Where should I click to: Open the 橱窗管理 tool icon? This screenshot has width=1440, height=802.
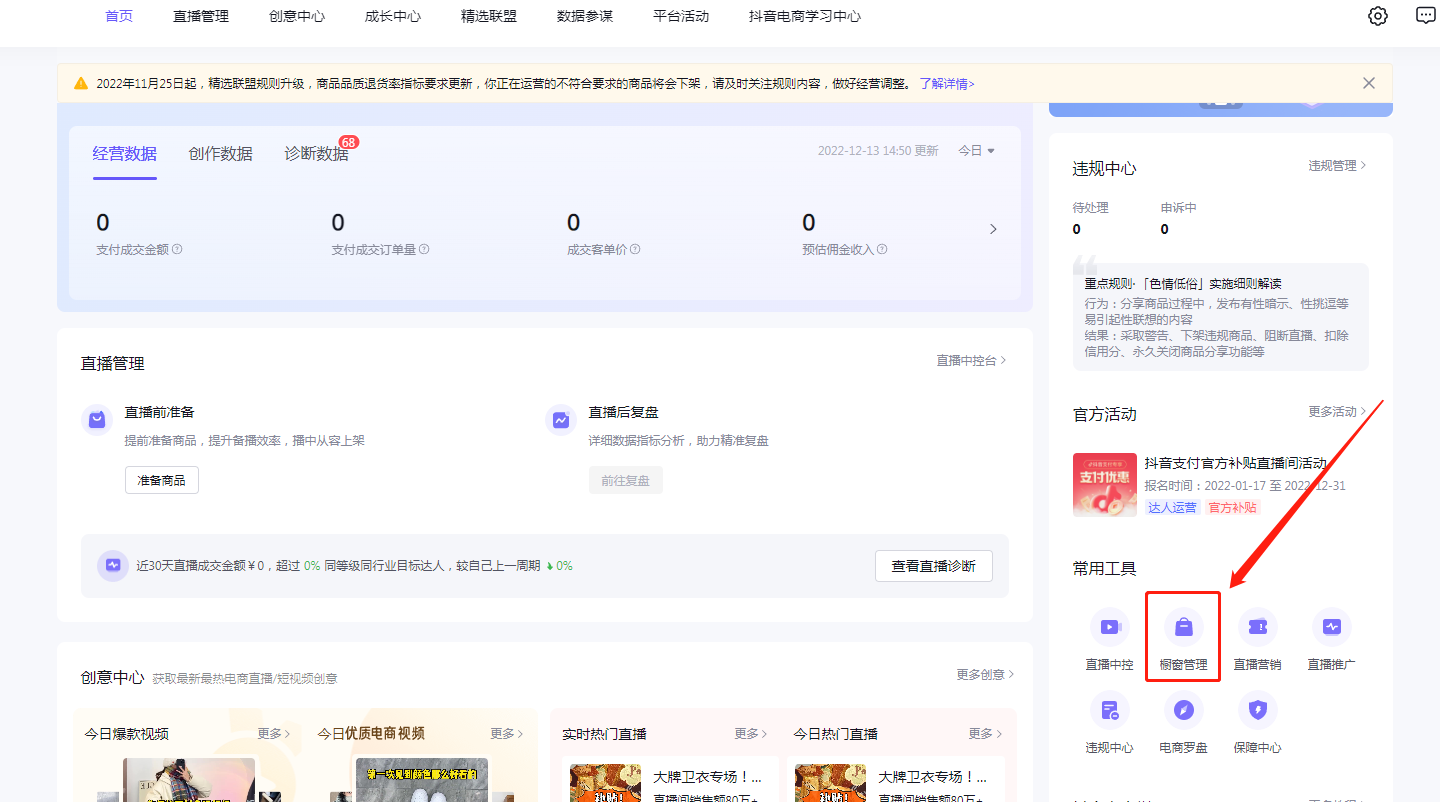pos(1183,627)
